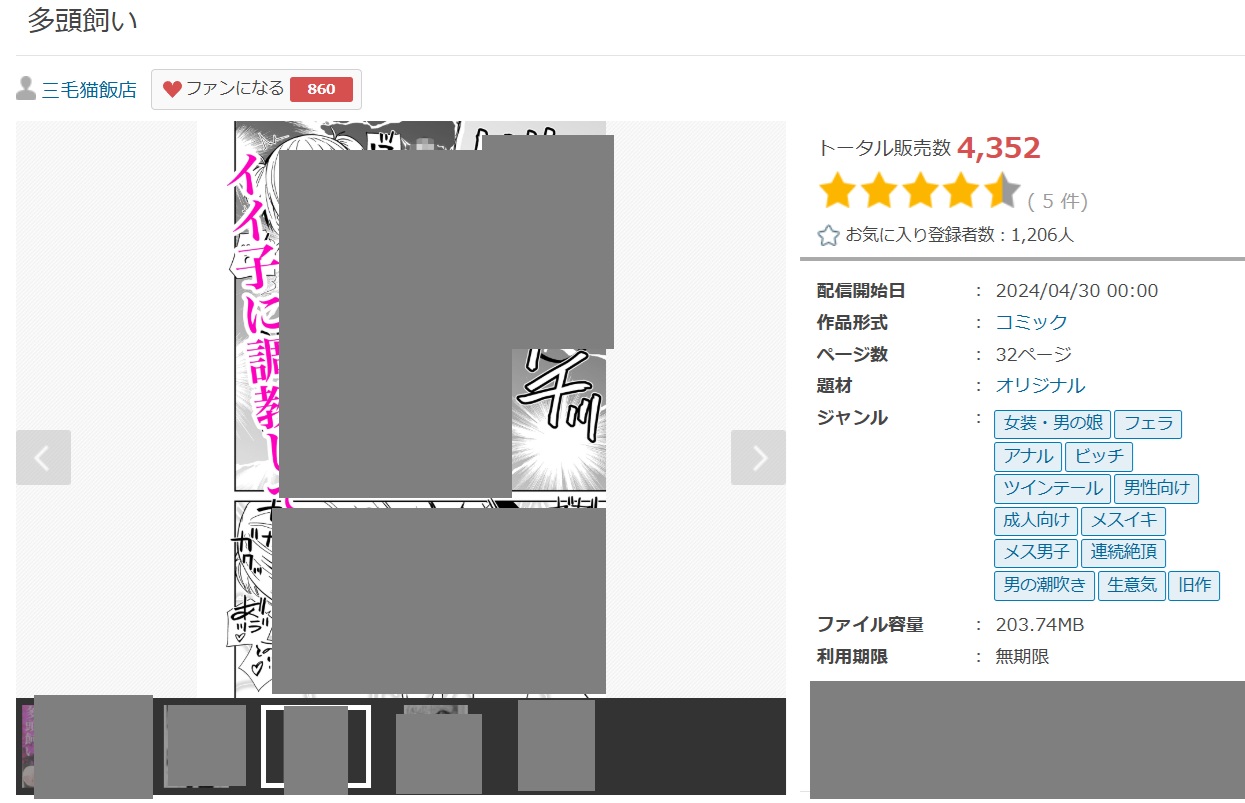The width and height of the screenshot is (1245, 803).
Task: Advance to the next preview image arrow
Action: point(758,458)
